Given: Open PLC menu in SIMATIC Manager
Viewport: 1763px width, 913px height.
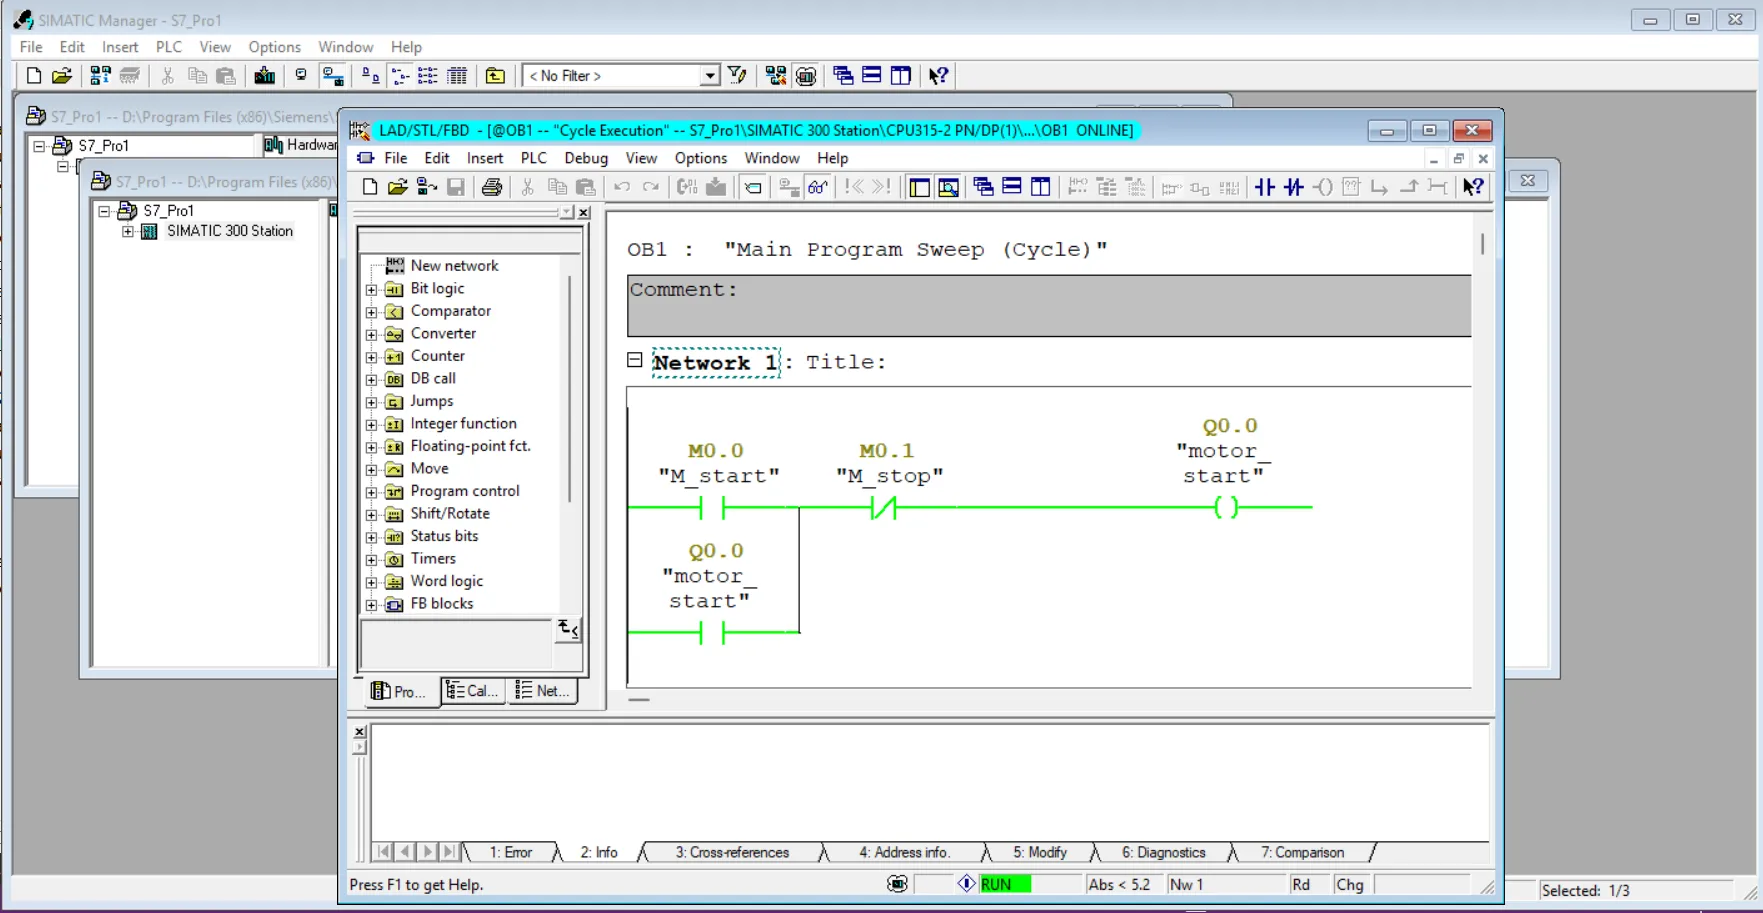Looking at the screenshot, I should 169,47.
